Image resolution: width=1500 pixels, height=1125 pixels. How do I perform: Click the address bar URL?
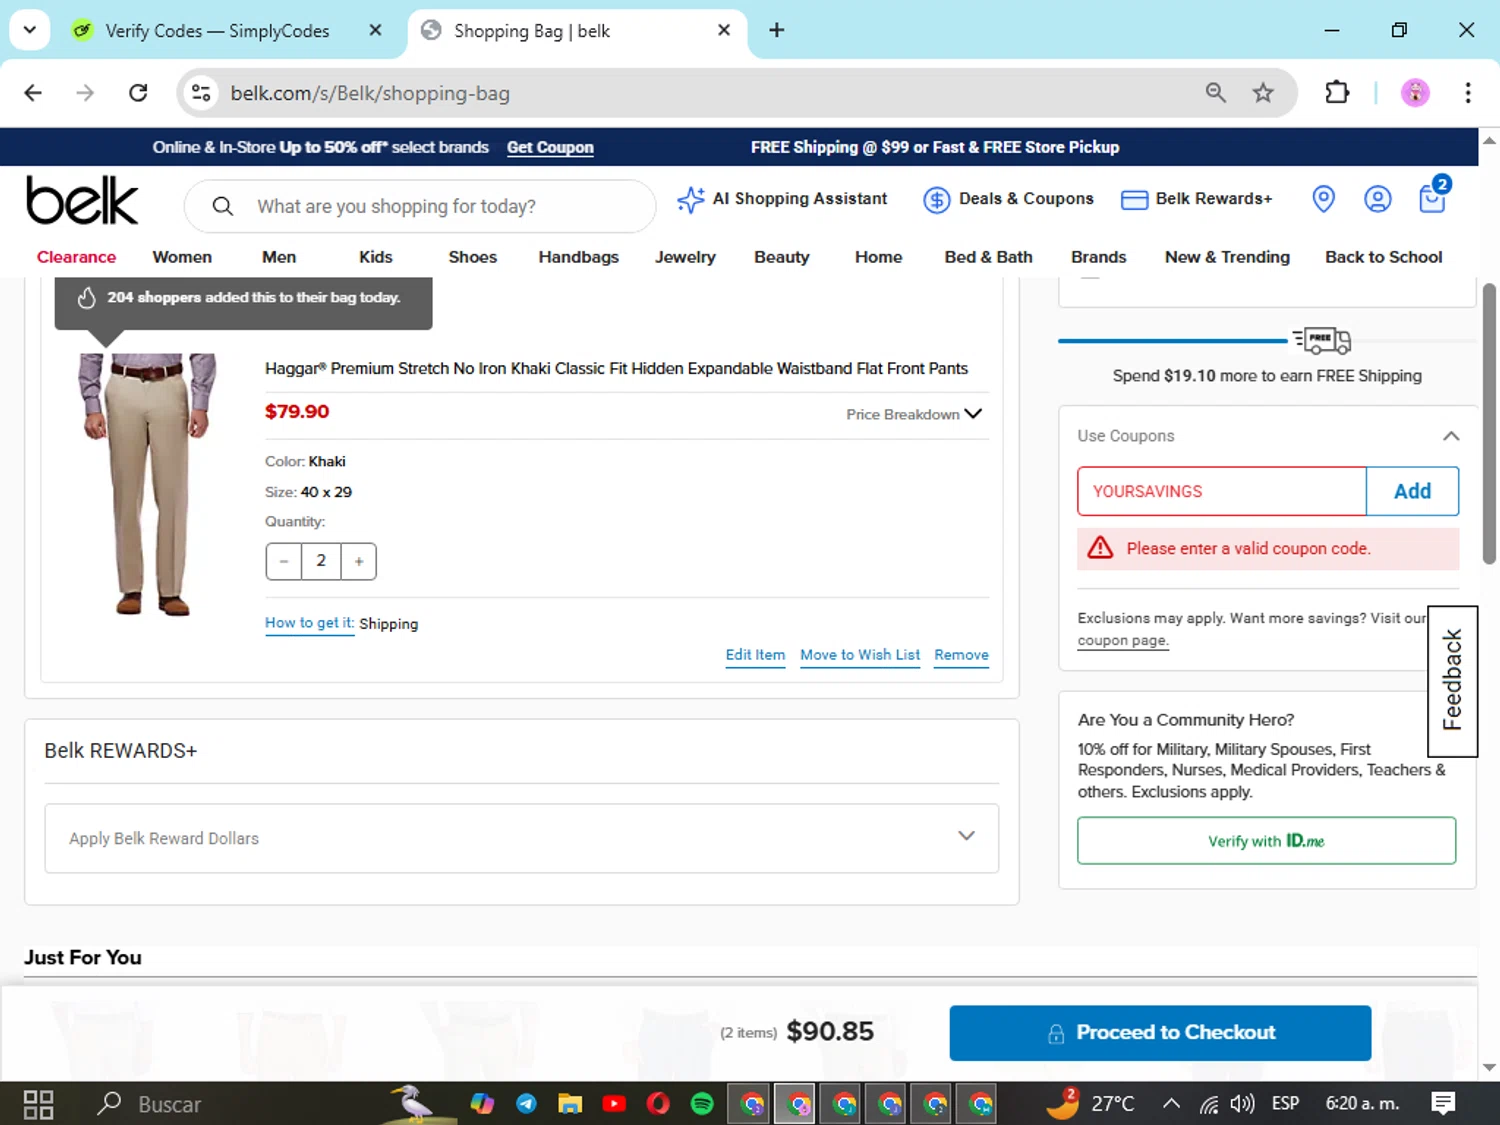pyautogui.click(x=370, y=93)
